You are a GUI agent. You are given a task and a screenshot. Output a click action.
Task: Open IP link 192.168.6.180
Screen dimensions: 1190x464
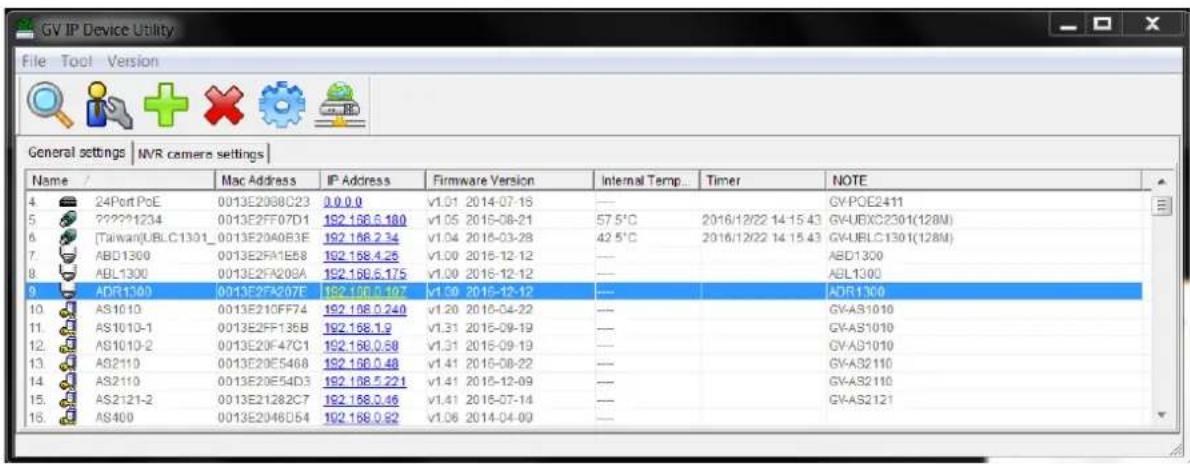pyautogui.click(x=364, y=220)
